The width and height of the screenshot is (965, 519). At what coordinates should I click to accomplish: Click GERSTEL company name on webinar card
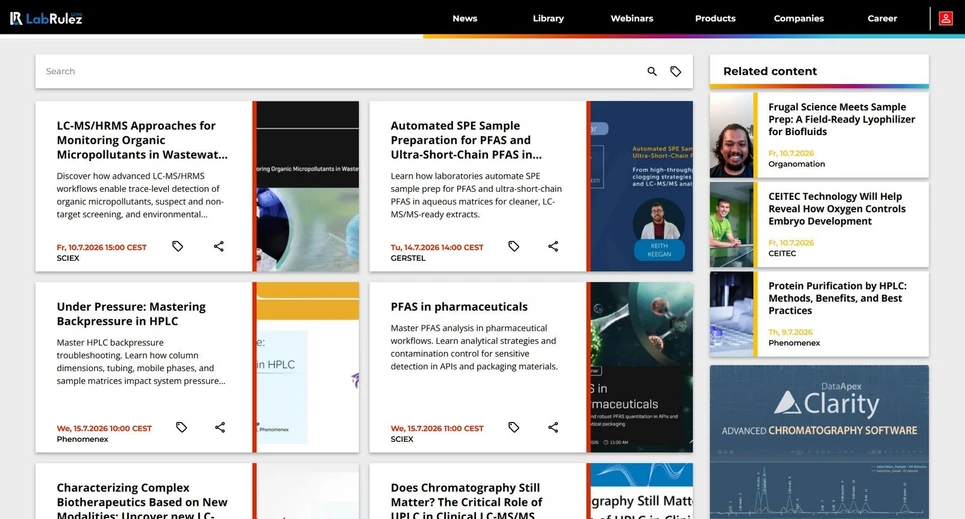coord(408,258)
